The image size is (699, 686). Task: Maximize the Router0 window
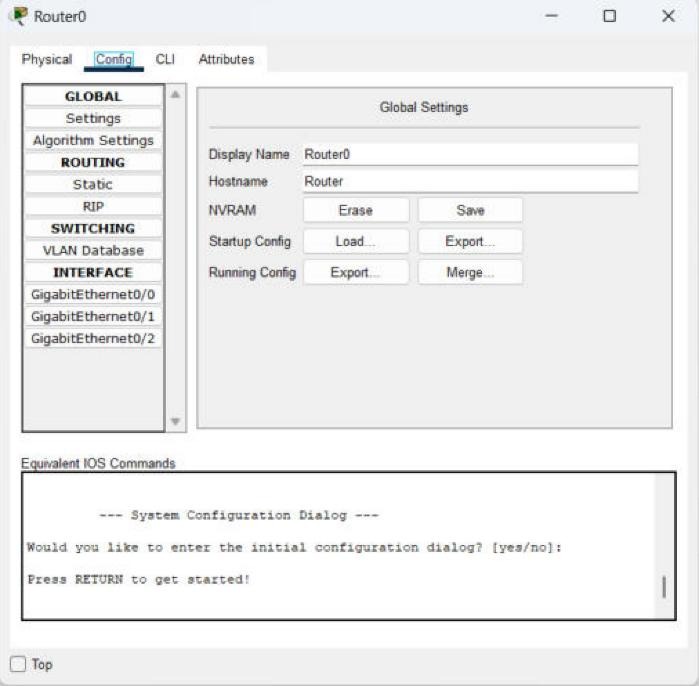pyautogui.click(x=609, y=16)
